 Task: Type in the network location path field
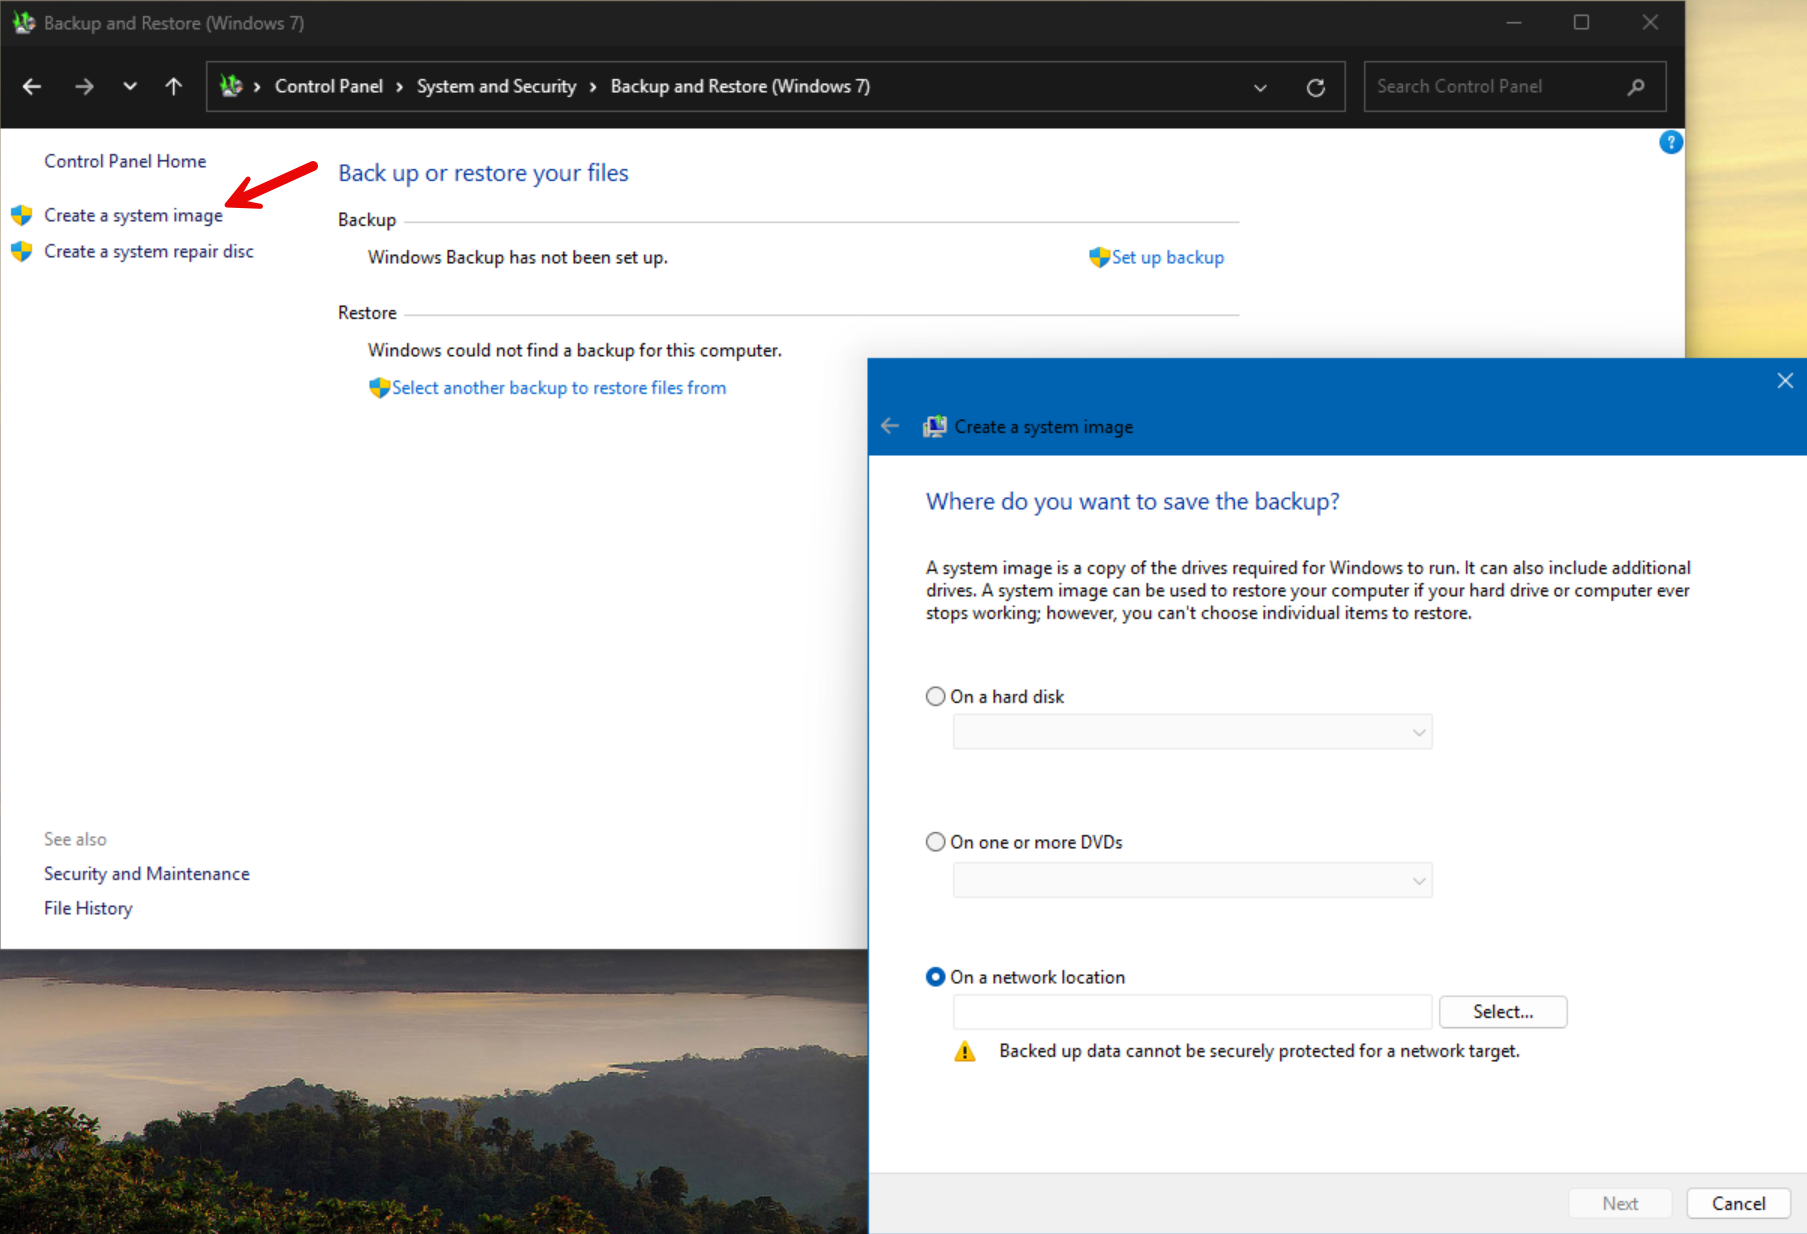1190,1011
